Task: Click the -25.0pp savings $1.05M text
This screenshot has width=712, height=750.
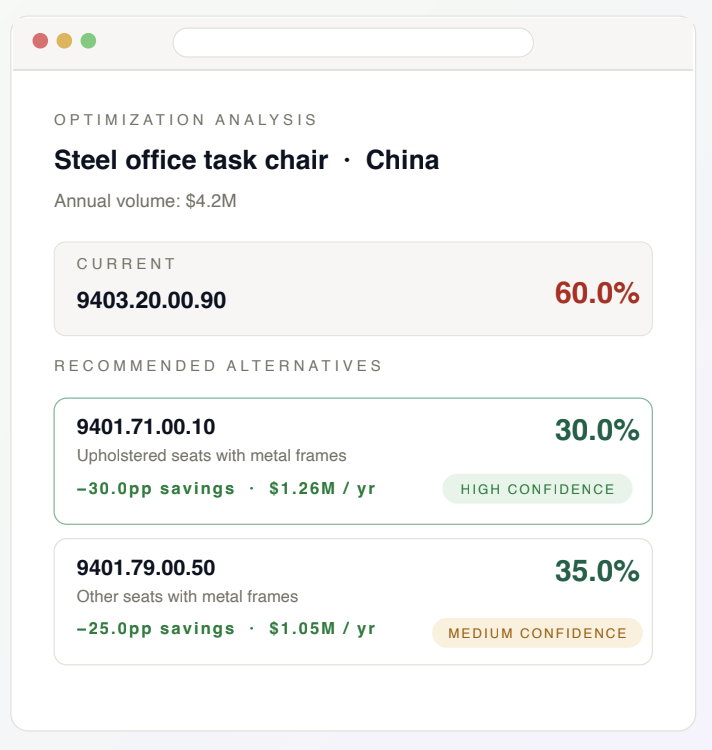Action: (x=226, y=629)
